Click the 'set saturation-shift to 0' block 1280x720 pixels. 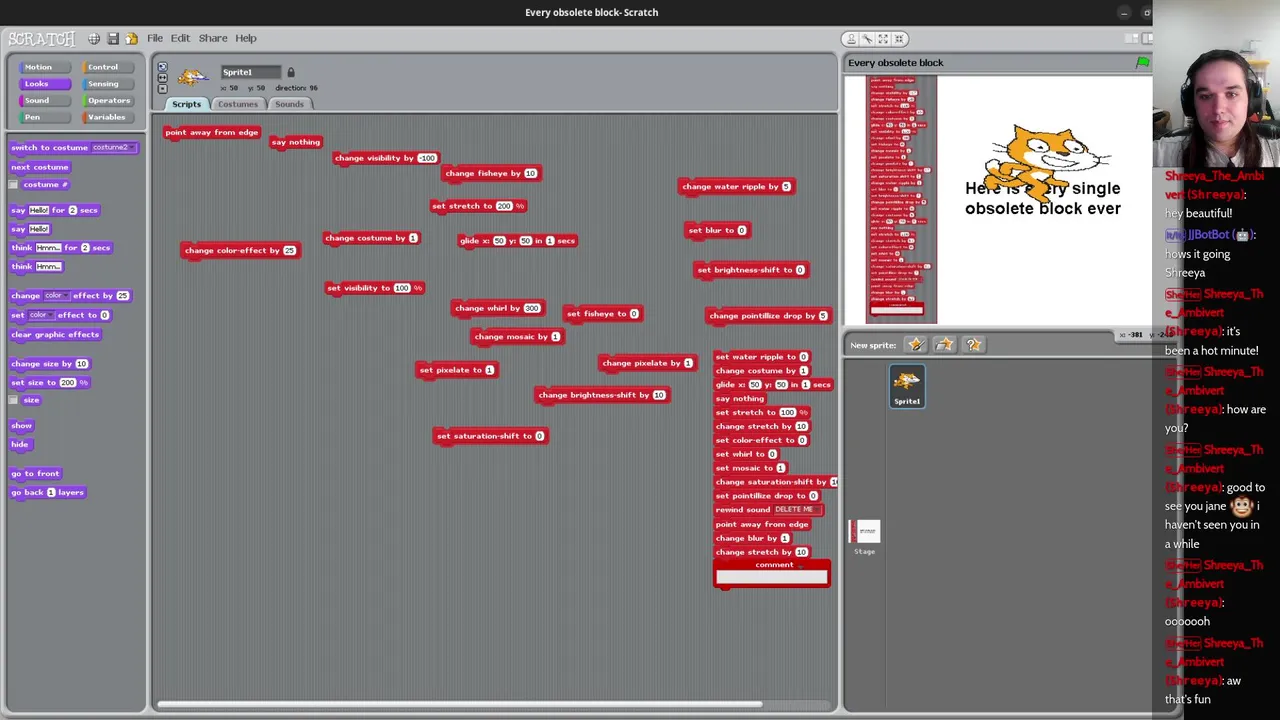(x=490, y=436)
